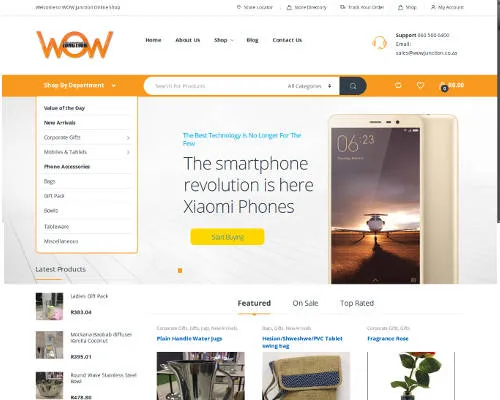Viewport: 500px width, 400px height.
Task: Click the search magnifier icon button
Action: tap(353, 86)
